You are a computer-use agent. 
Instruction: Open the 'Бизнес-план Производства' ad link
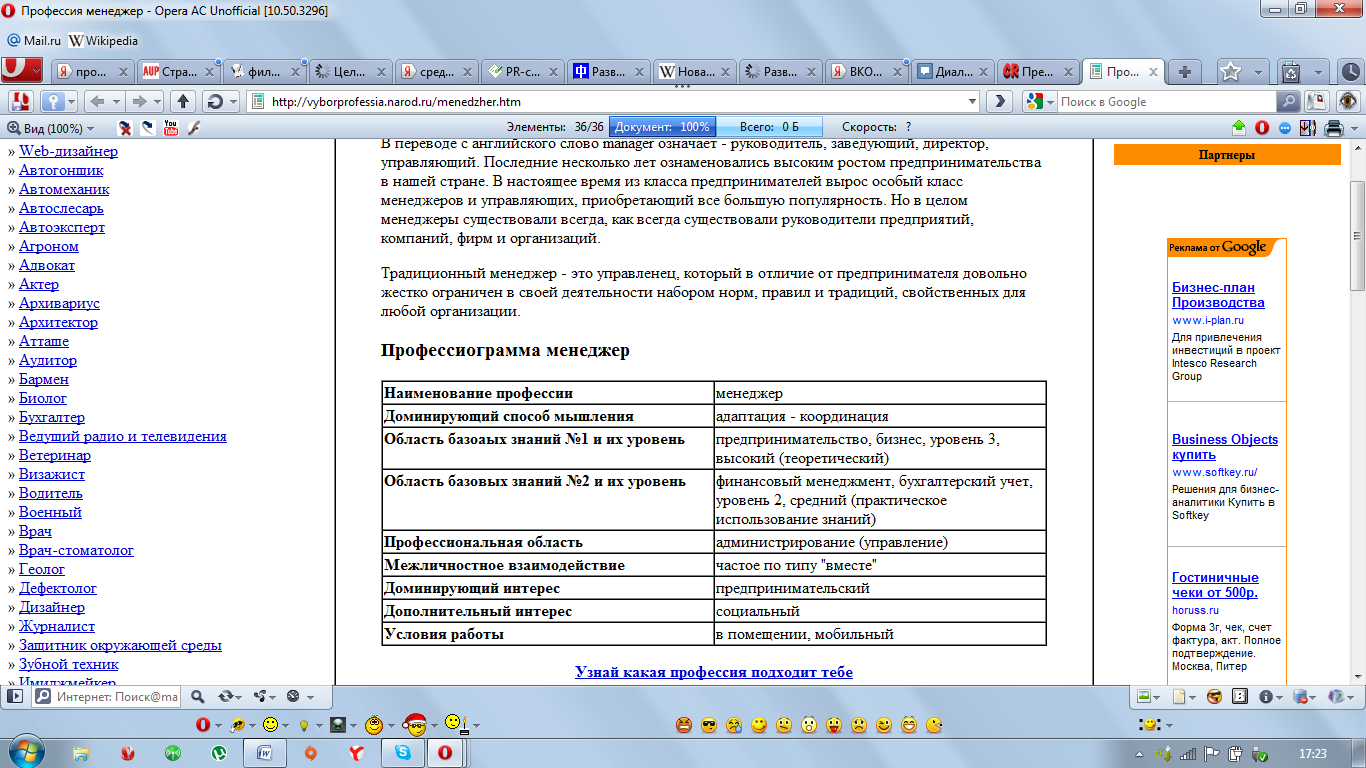[1218, 294]
